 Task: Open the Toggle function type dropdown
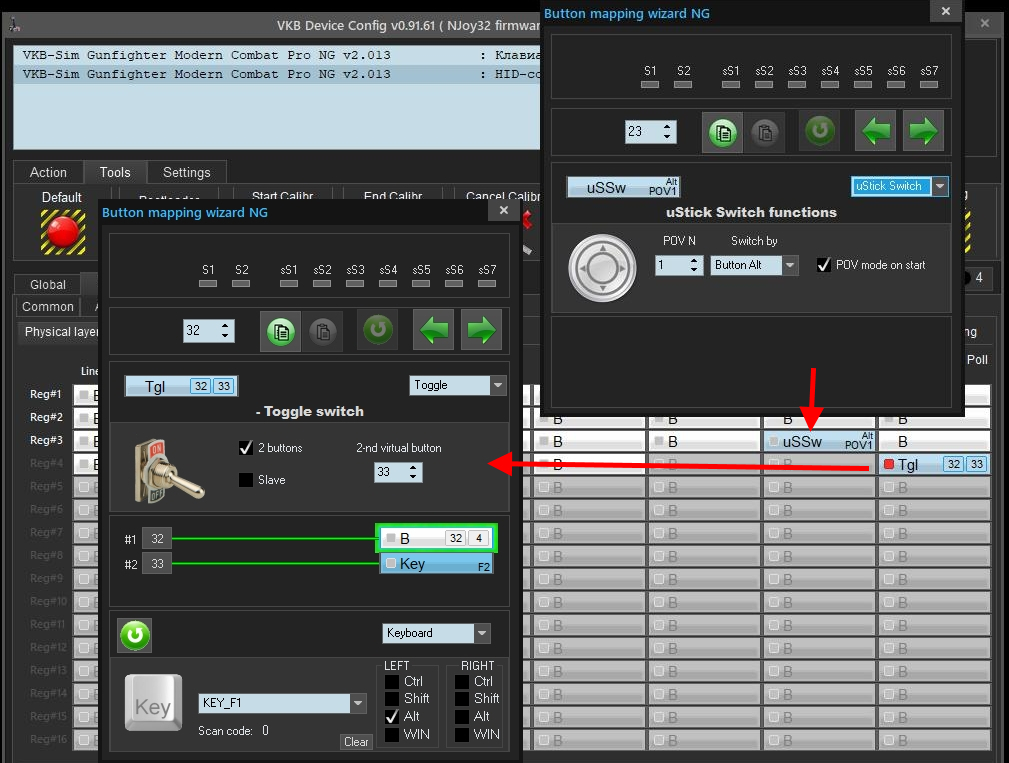[498, 385]
